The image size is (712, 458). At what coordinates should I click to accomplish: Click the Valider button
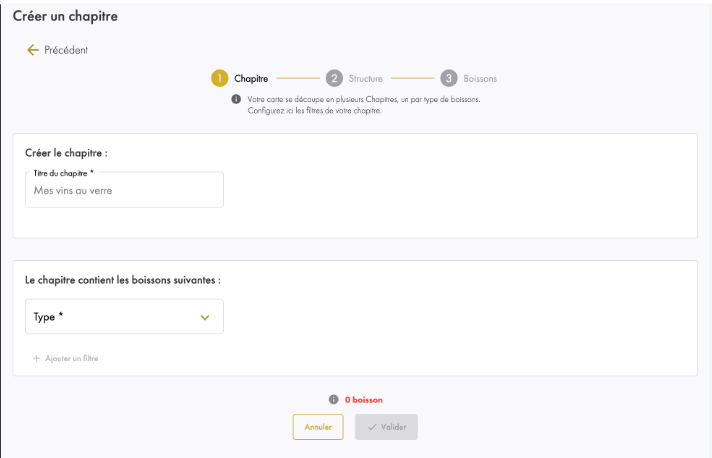coord(386,427)
